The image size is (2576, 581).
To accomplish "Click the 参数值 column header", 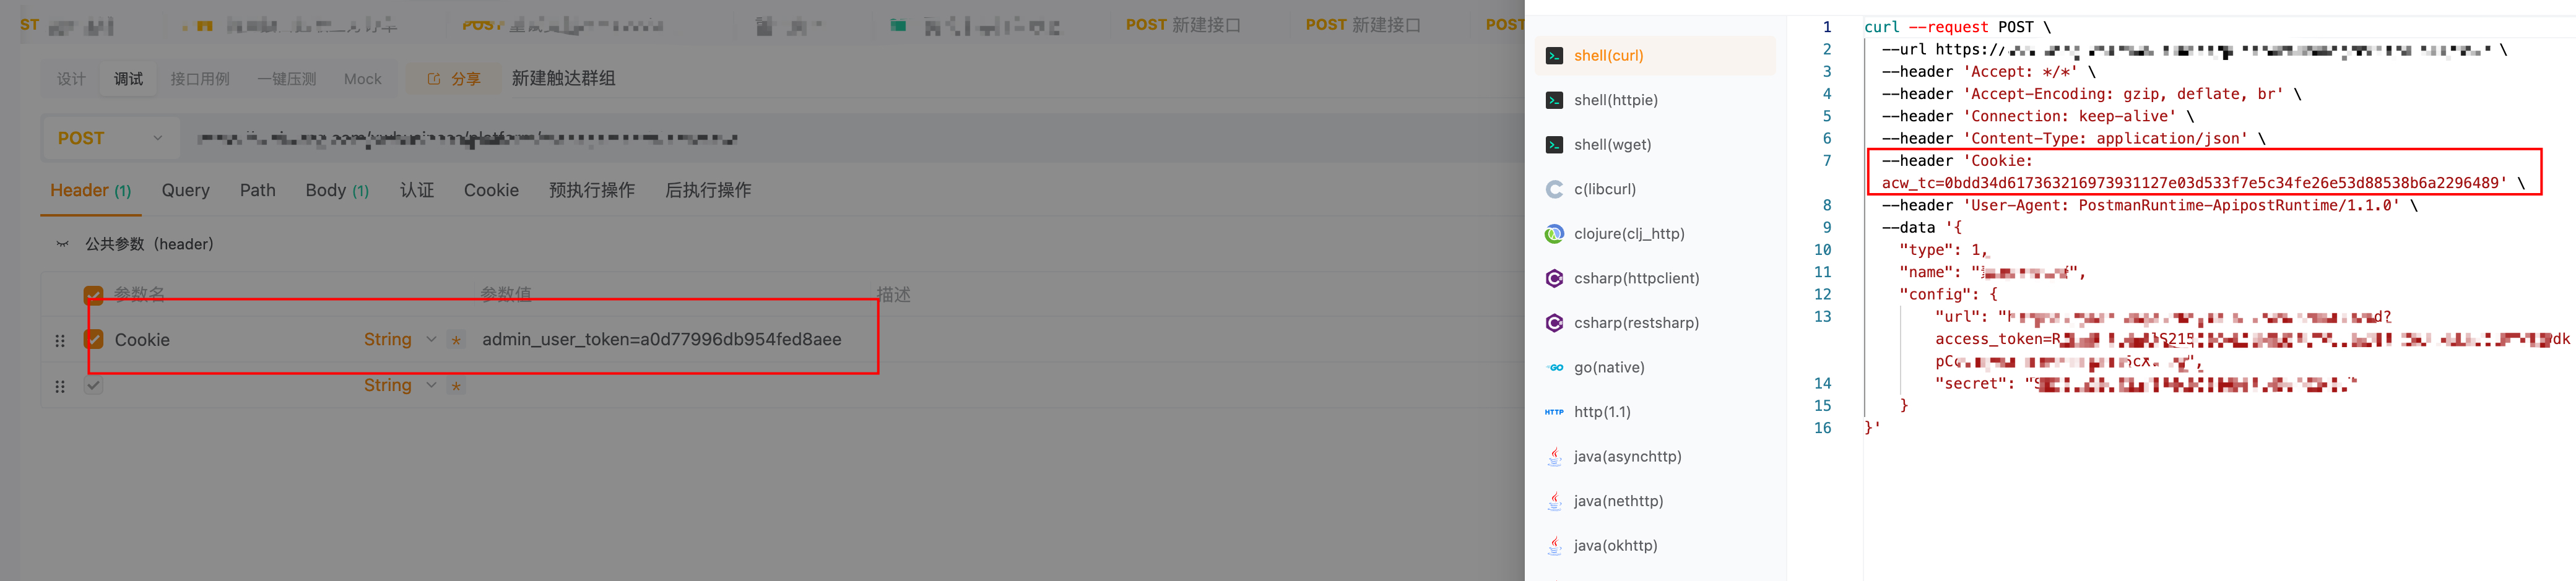I will (x=506, y=294).
